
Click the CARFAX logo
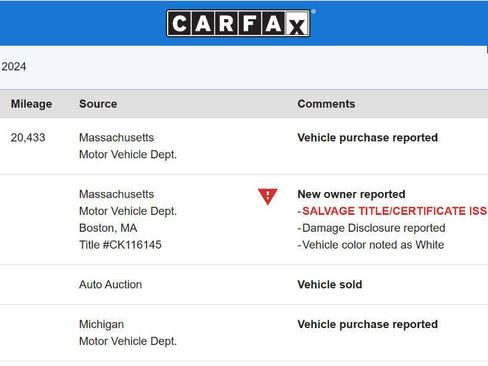point(238,23)
